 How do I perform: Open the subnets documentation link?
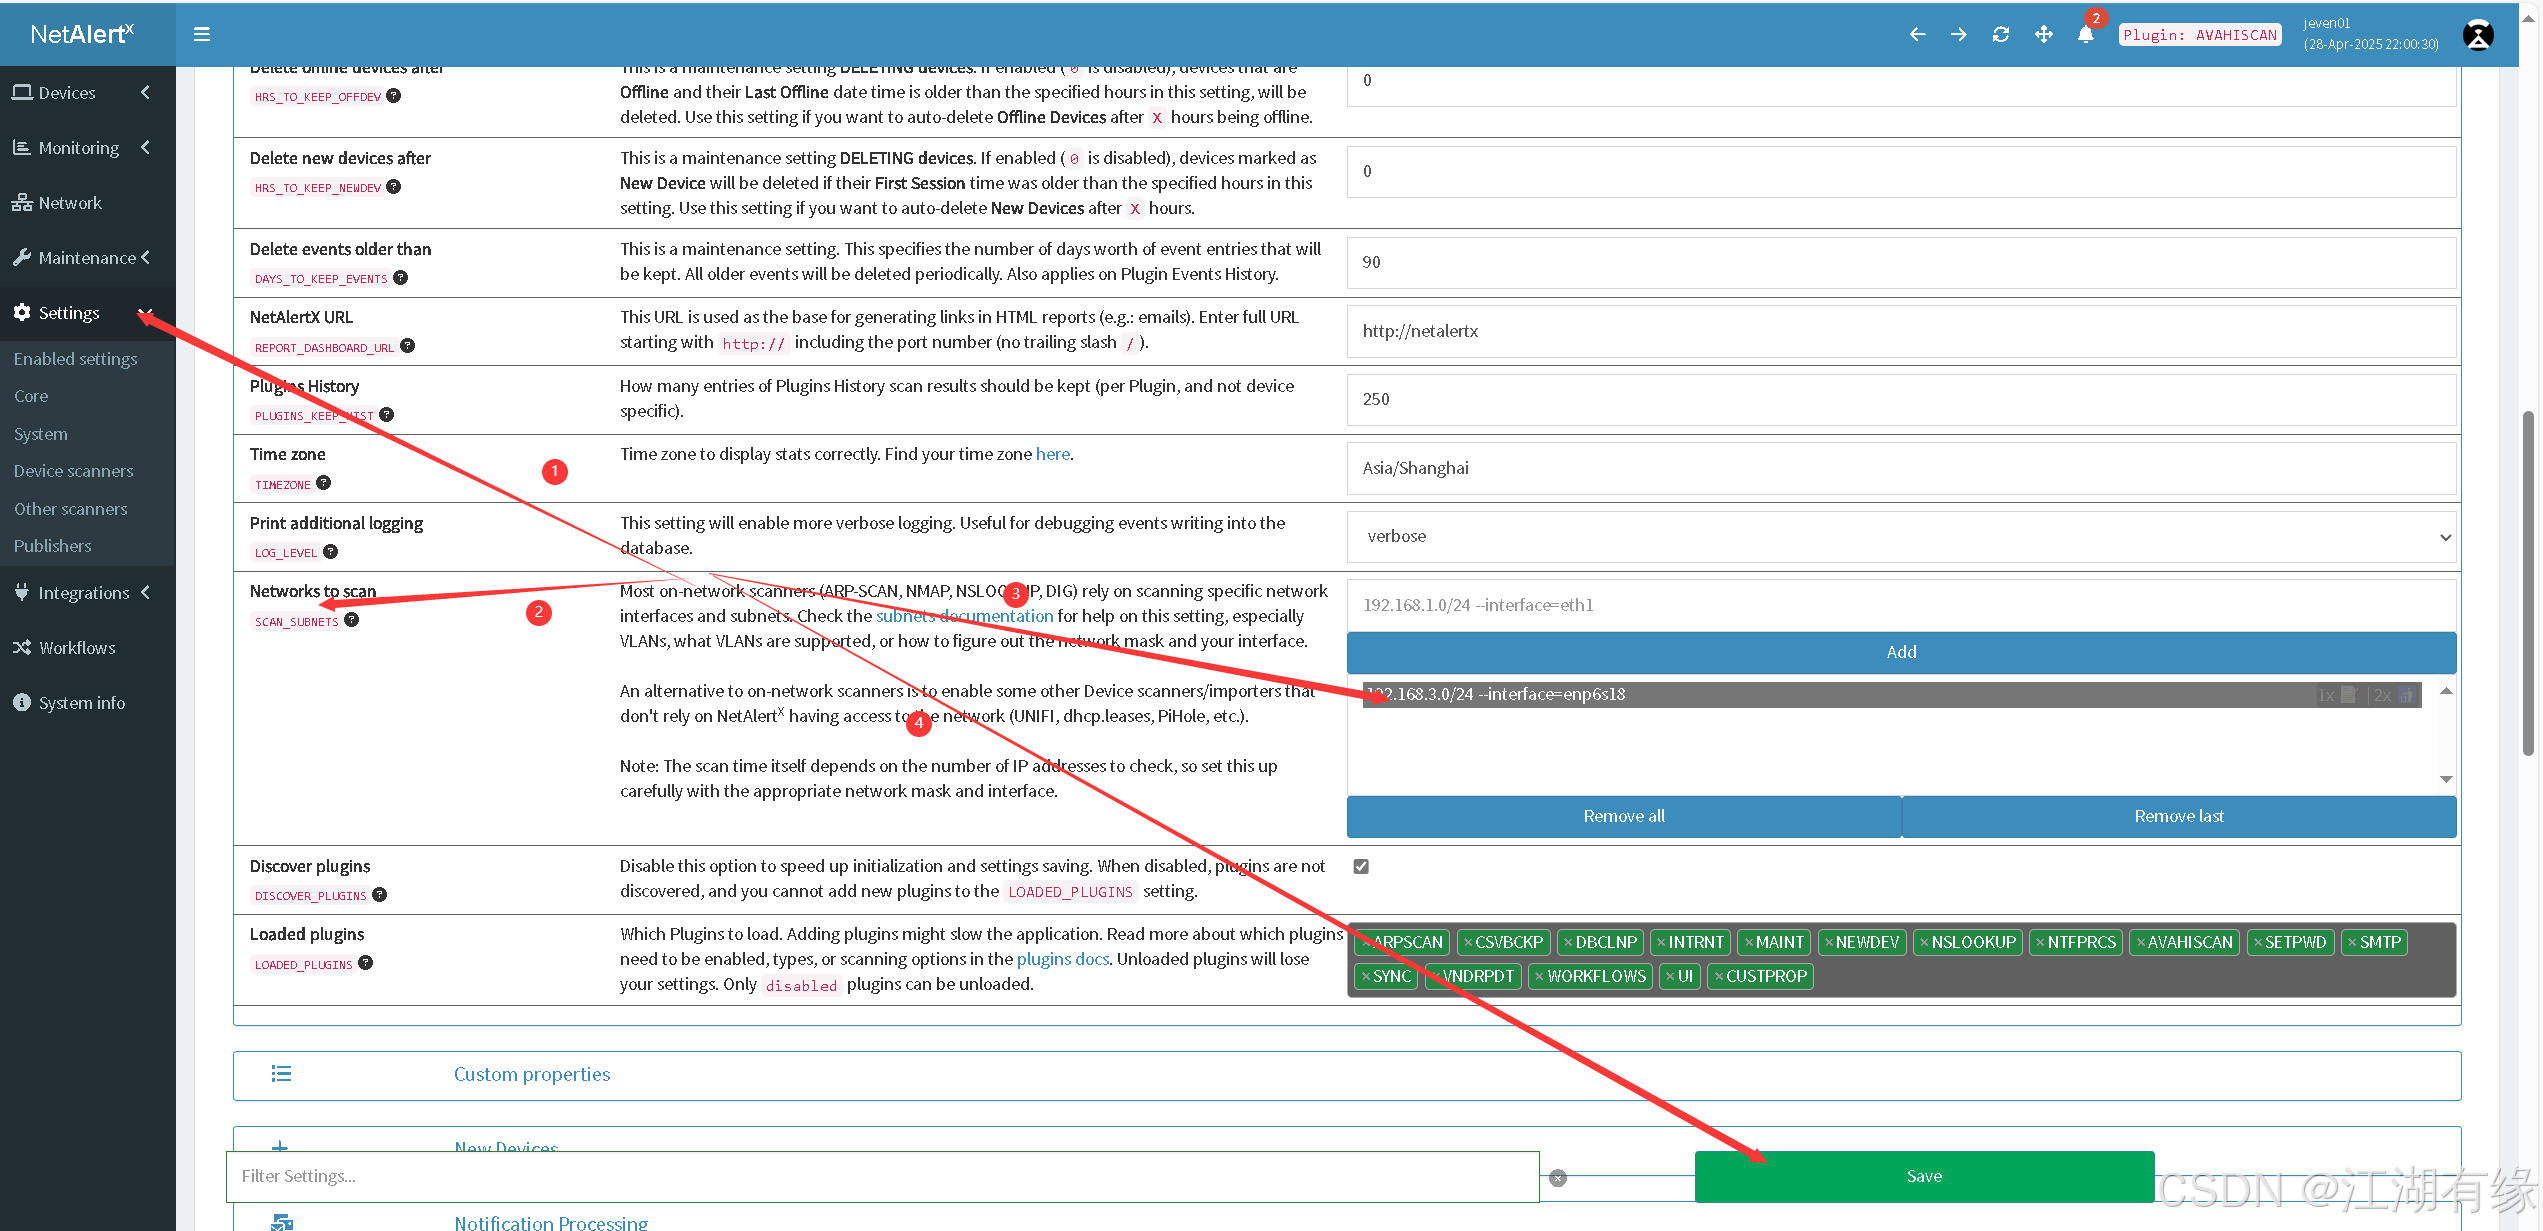pos(965,616)
